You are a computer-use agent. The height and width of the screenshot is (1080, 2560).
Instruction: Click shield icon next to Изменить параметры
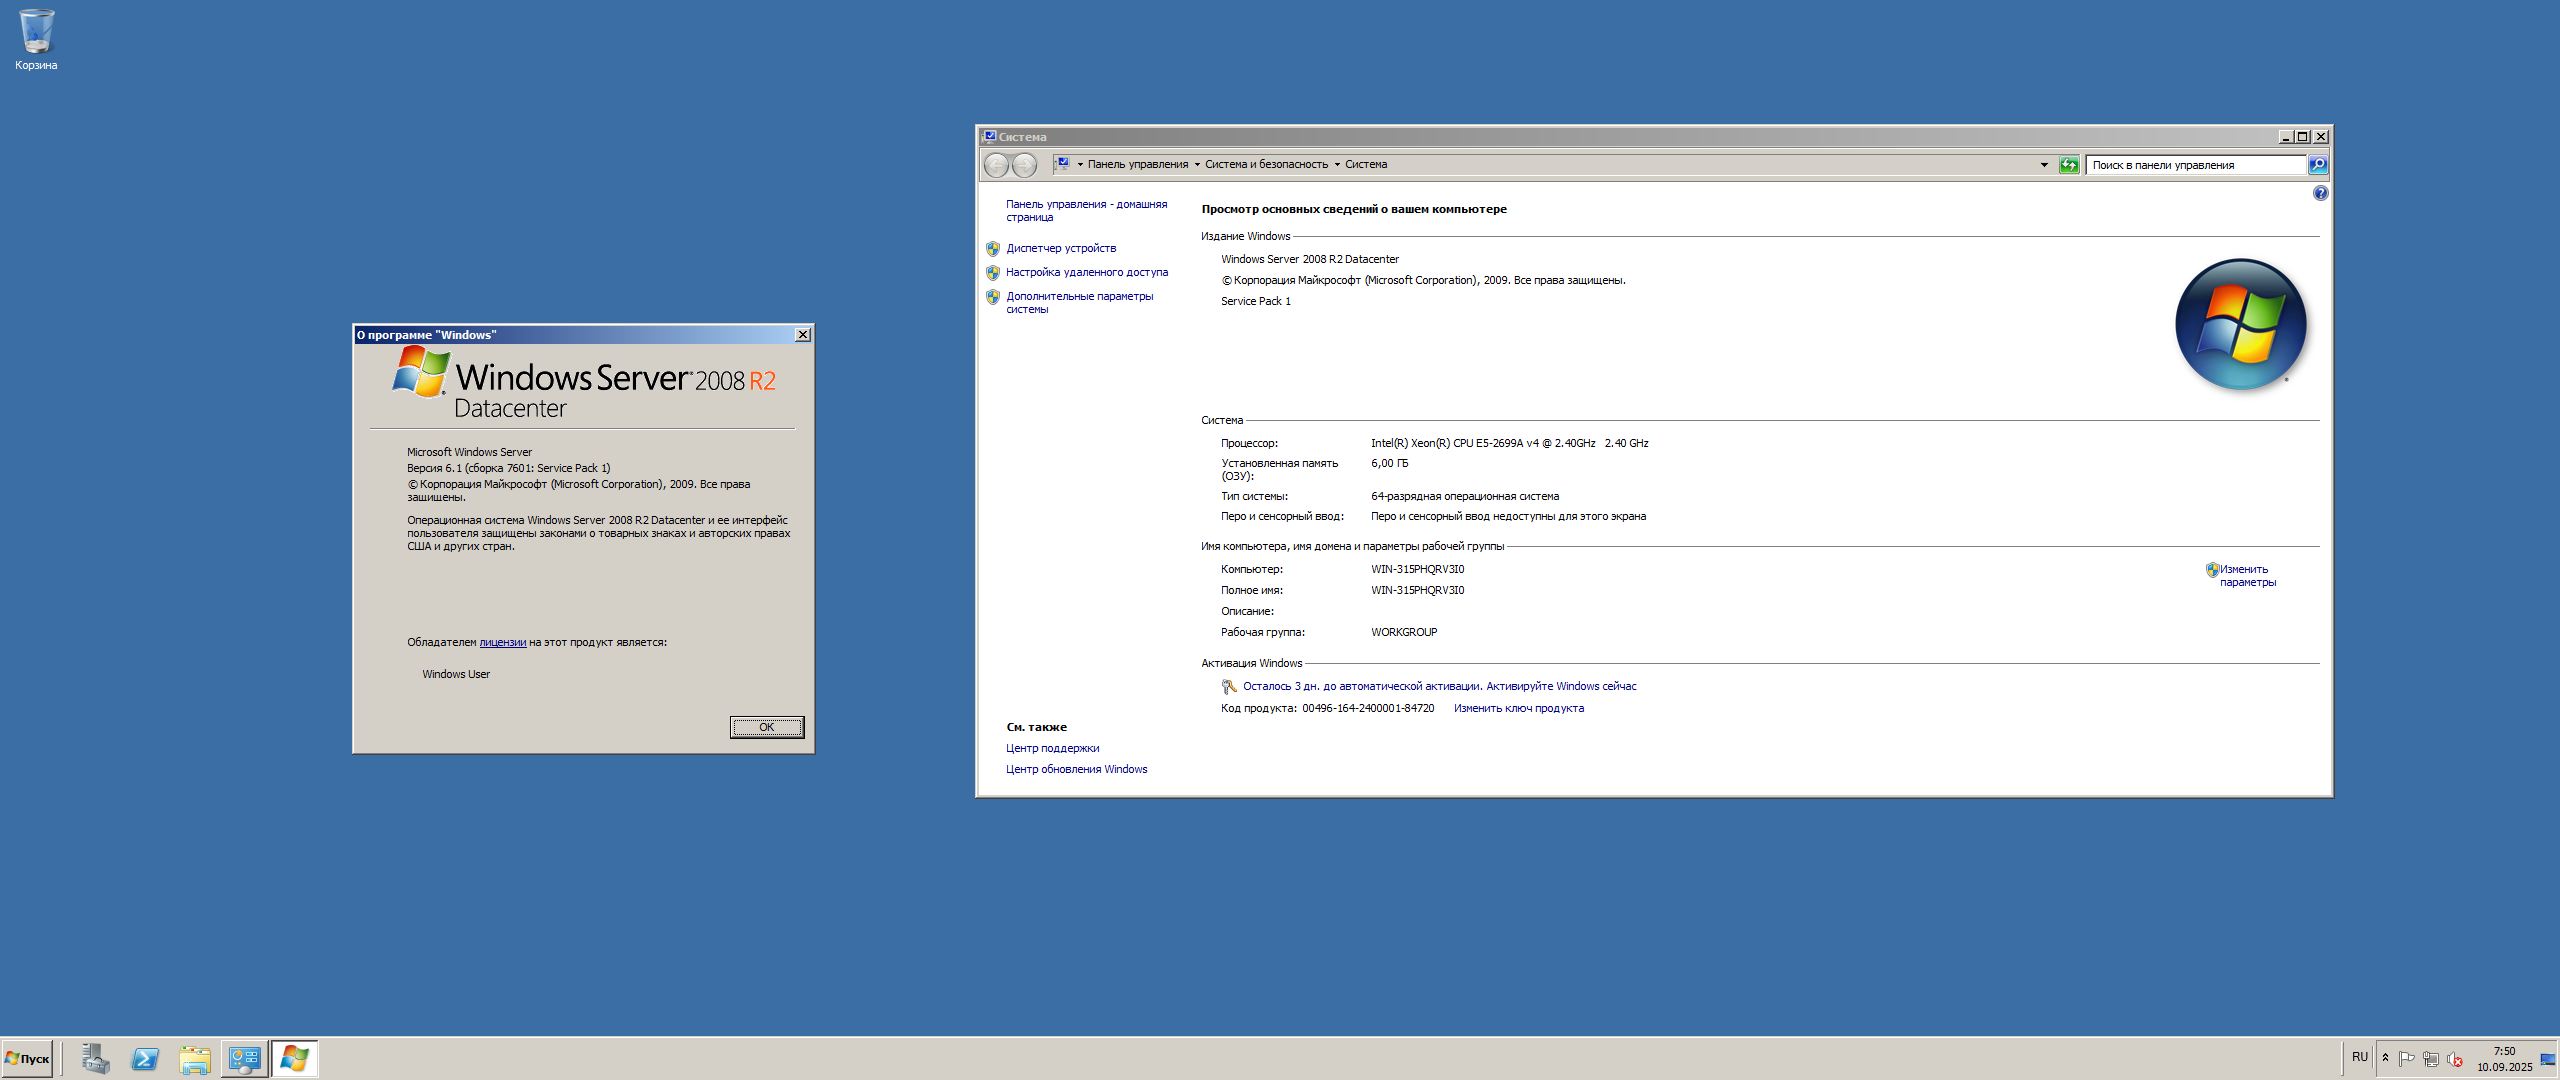click(x=2212, y=570)
